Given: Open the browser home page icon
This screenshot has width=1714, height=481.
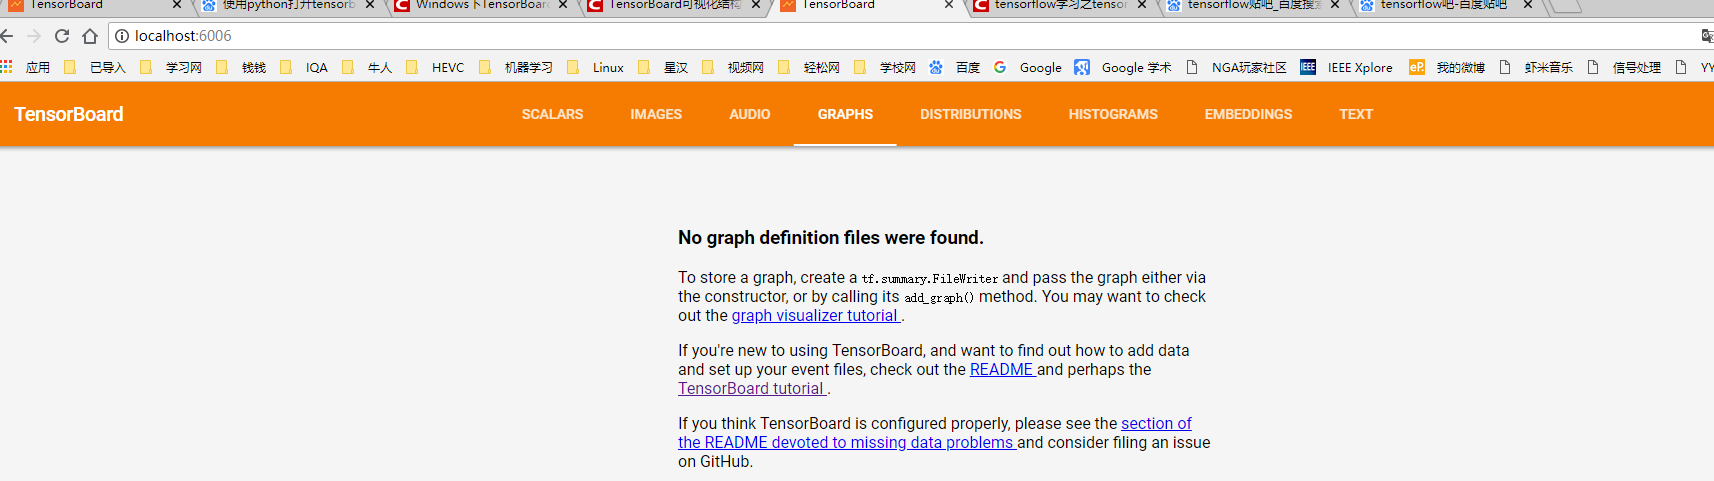Looking at the screenshot, I should click(x=90, y=36).
